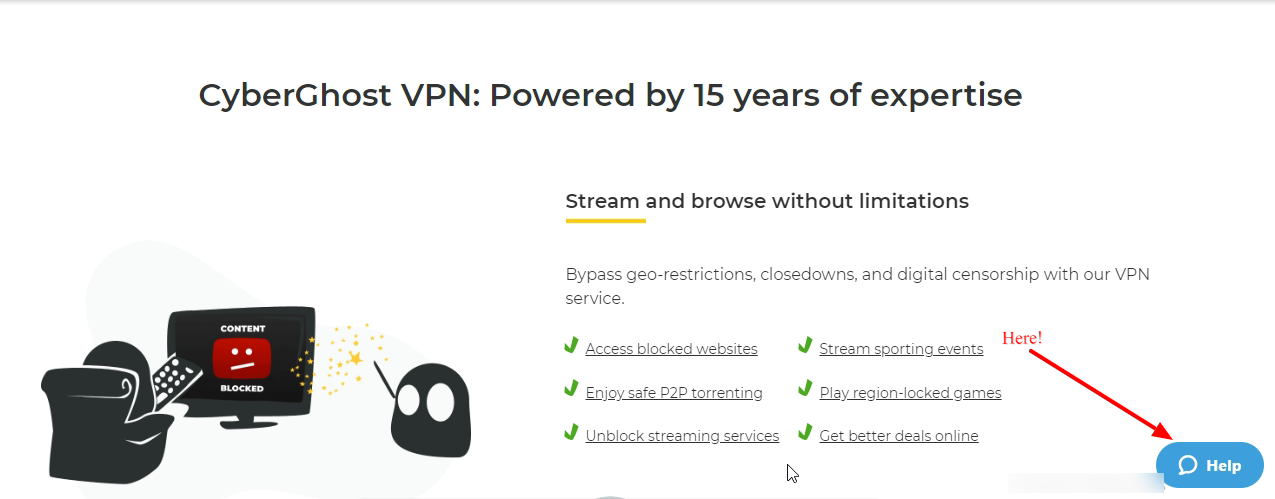The image size is (1275, 499).
Task: Visit the Play region-locked games link
Action: click(910, 393)
